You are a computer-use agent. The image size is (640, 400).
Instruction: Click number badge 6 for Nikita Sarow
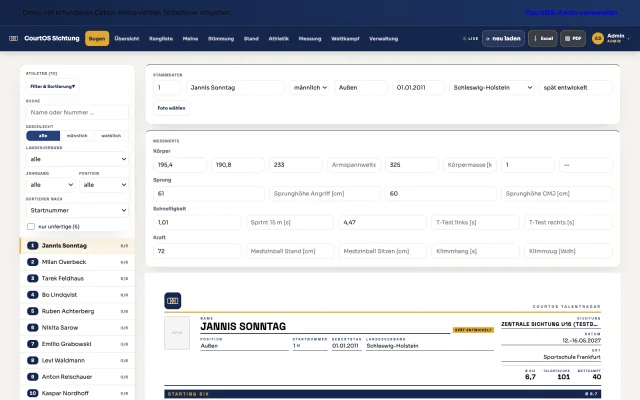[33, 327]
